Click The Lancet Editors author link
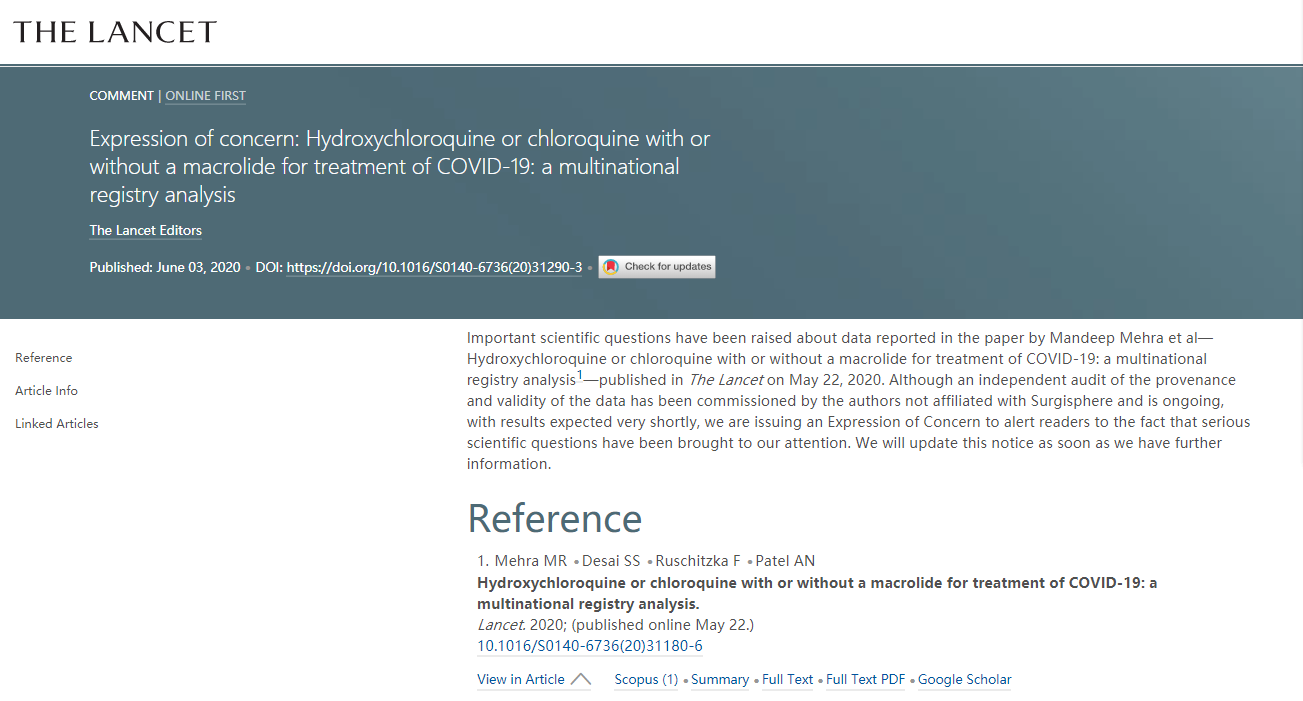This screenshot has width=1303, height=701. click(146, 231)
